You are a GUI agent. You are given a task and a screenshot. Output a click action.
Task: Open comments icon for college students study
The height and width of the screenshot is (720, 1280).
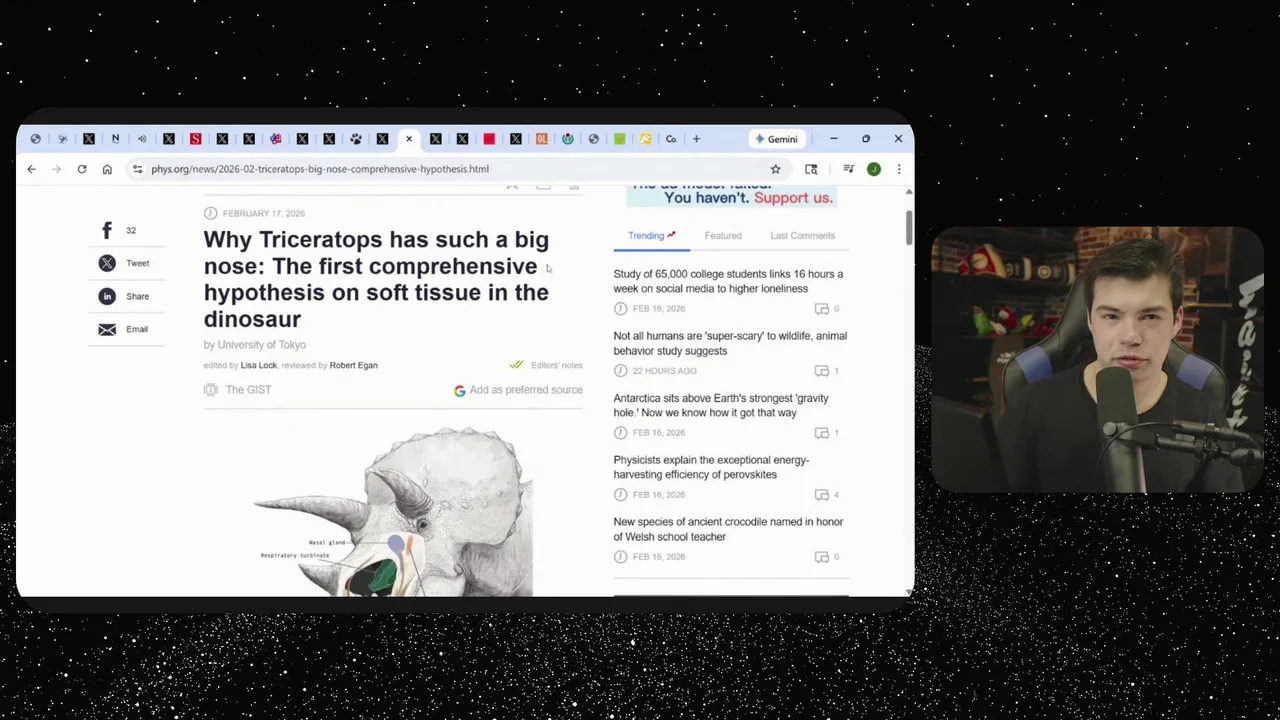[822, 309]
